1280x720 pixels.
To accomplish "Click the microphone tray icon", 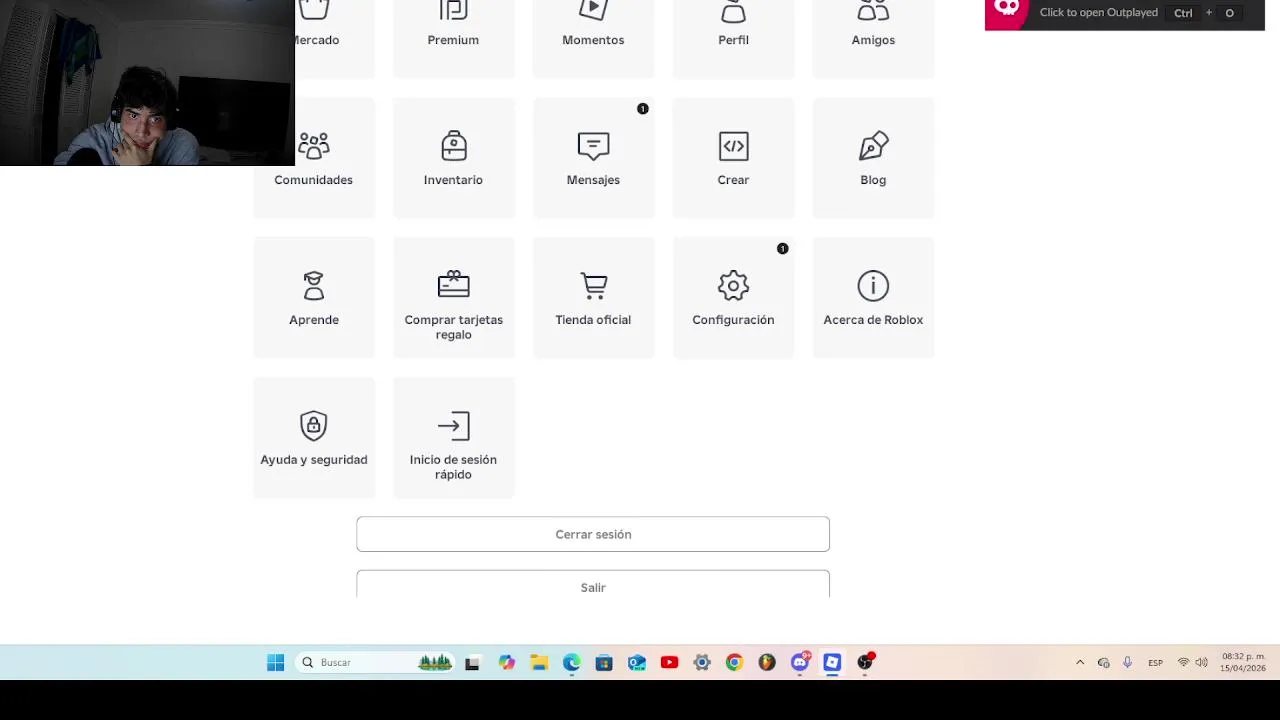I will [1127, 662].
